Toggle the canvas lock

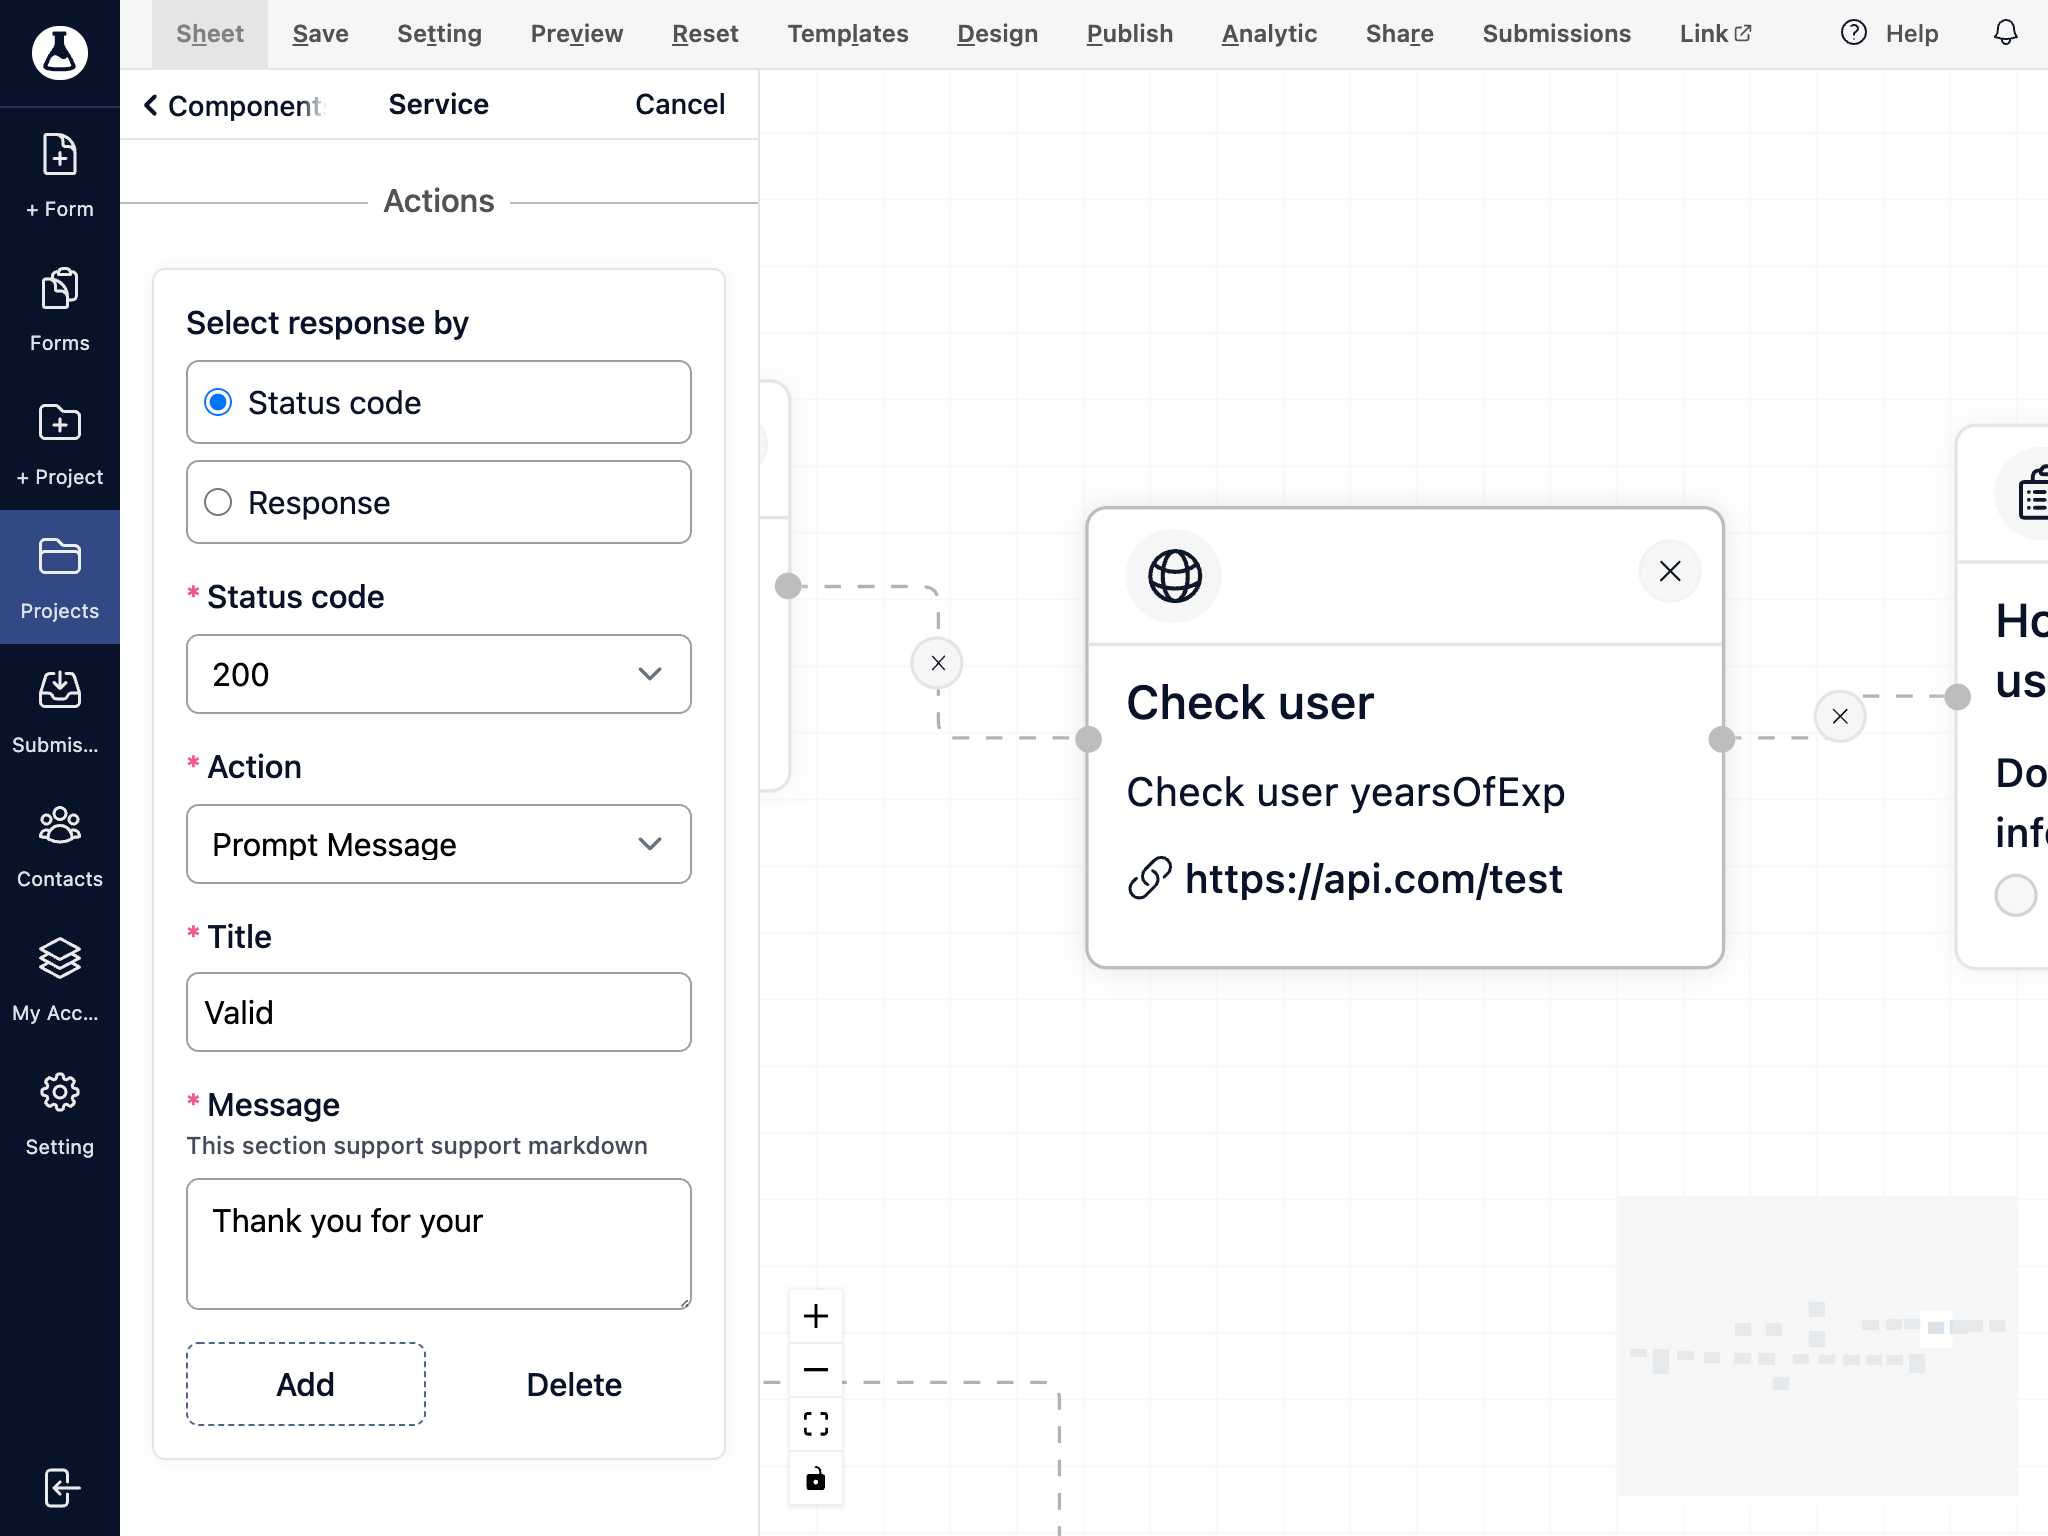coord(816,1478)
